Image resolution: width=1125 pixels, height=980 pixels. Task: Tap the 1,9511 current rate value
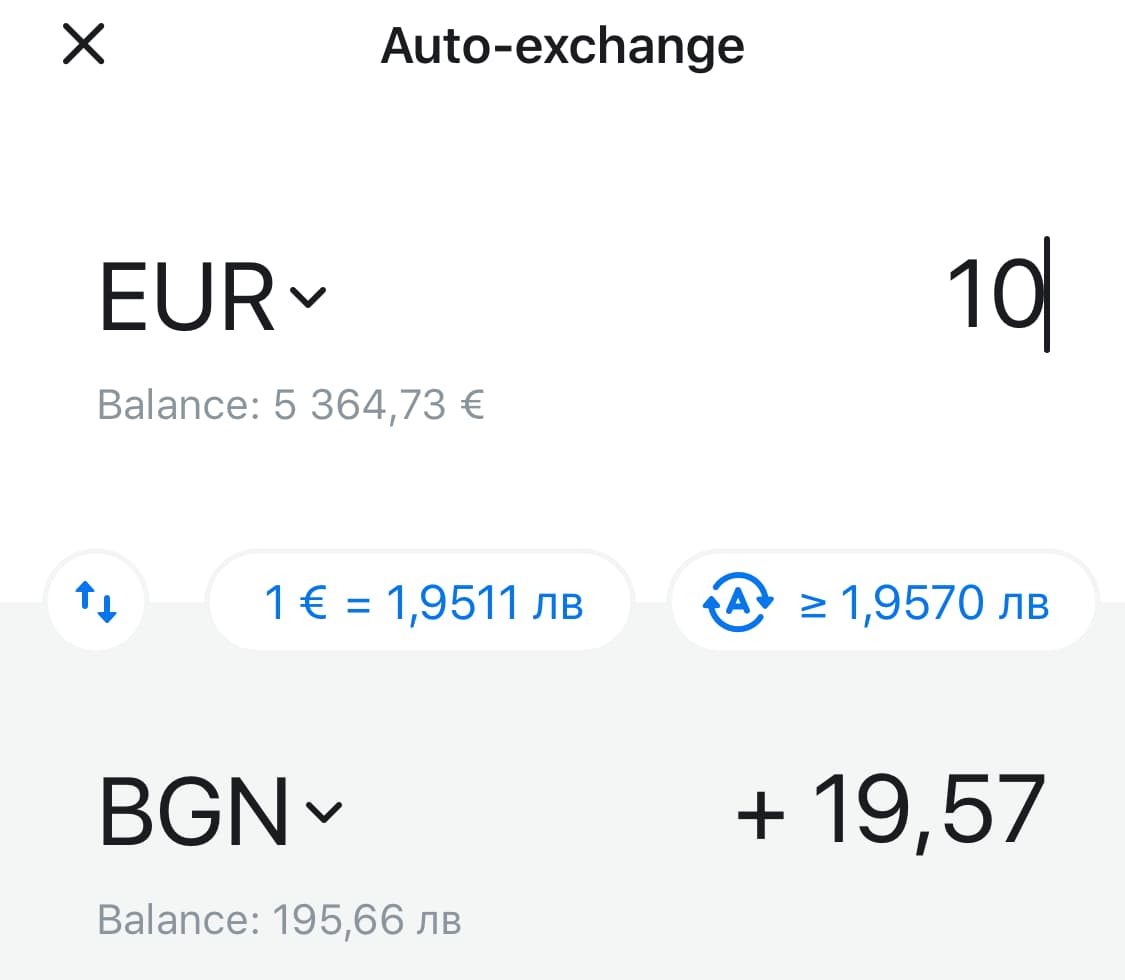click(452, 603)
